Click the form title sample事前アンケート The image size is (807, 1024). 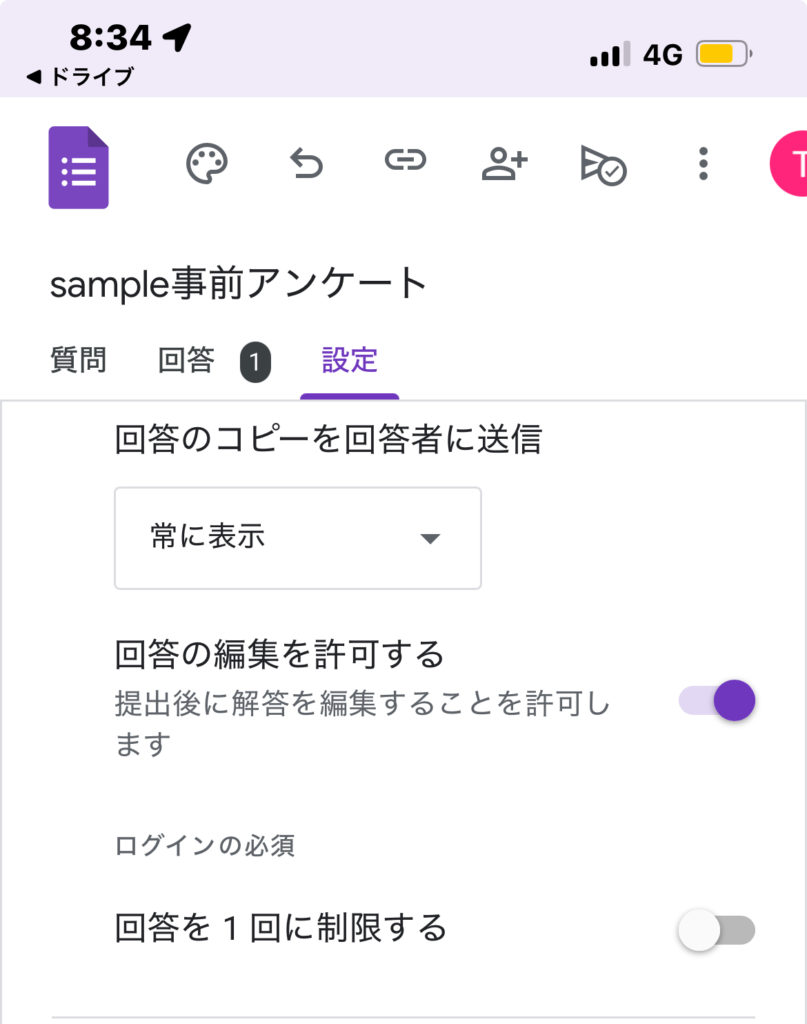click(239, 284)
